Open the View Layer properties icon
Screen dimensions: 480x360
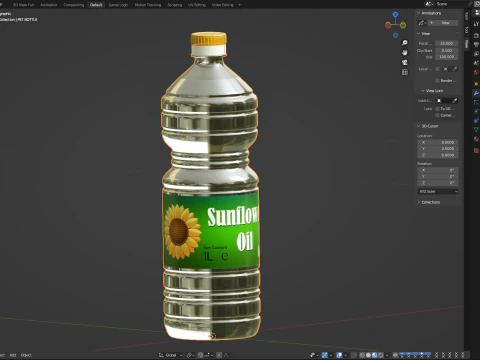(476, 54)
